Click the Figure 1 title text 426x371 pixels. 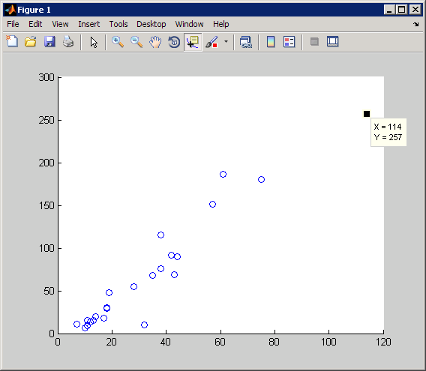click(34, 10)
